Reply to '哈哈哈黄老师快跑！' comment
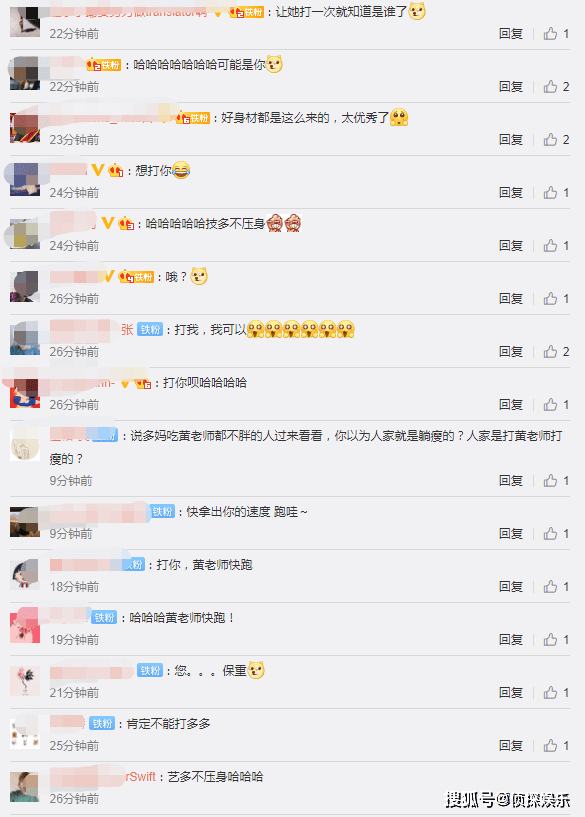 511,639
